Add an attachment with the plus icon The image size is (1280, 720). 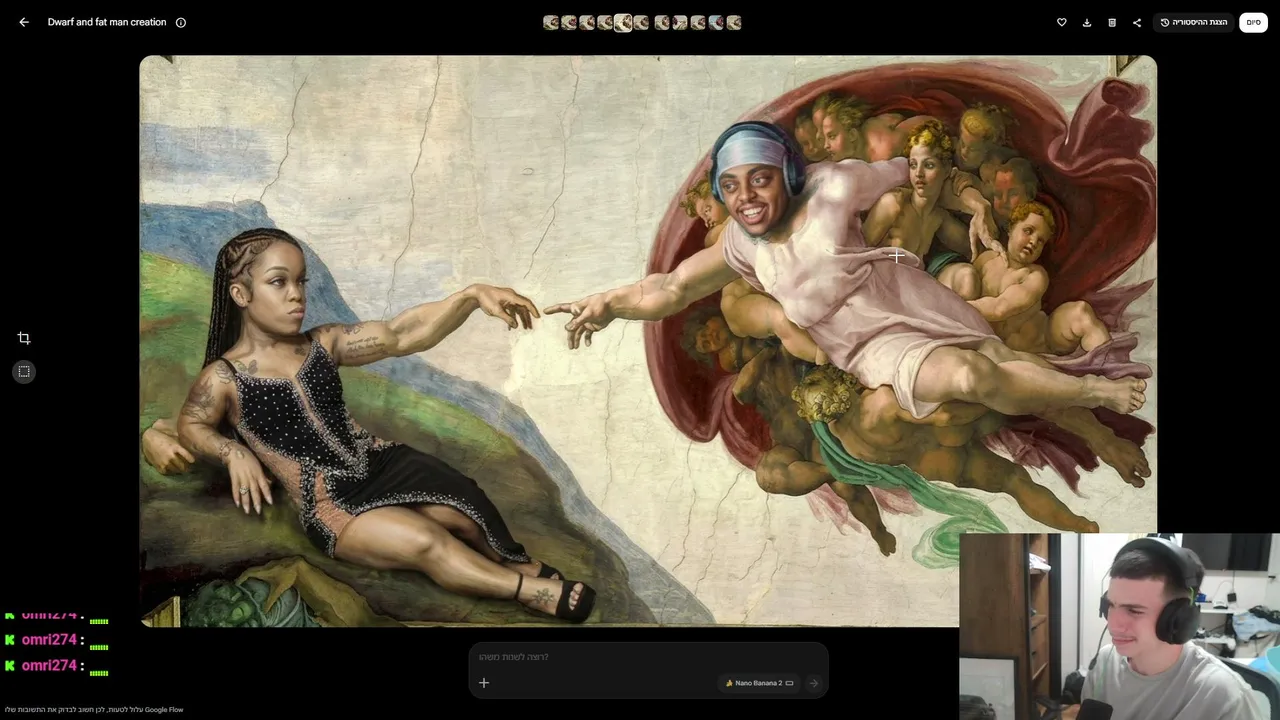click(484, 683)
